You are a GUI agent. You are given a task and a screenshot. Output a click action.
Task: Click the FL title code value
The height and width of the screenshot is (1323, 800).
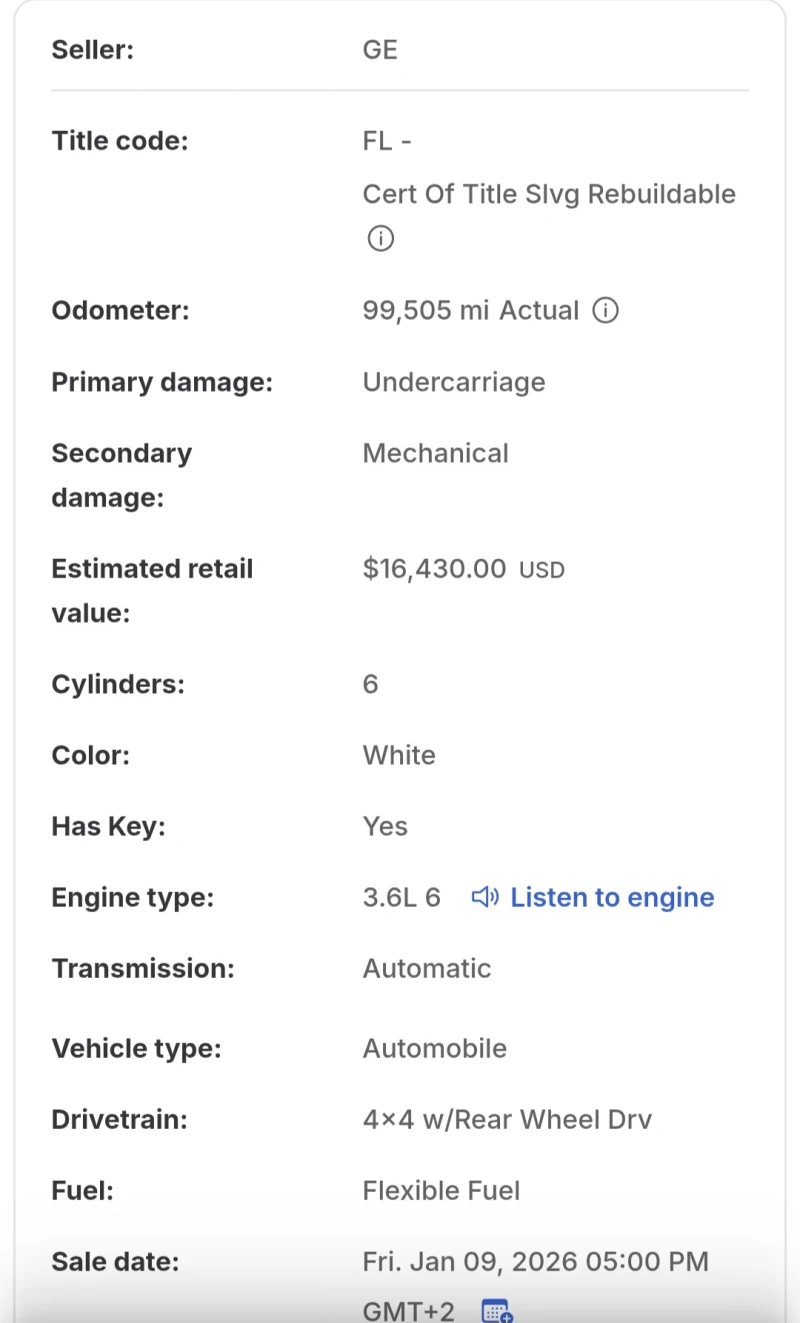[x=386, y=141]
